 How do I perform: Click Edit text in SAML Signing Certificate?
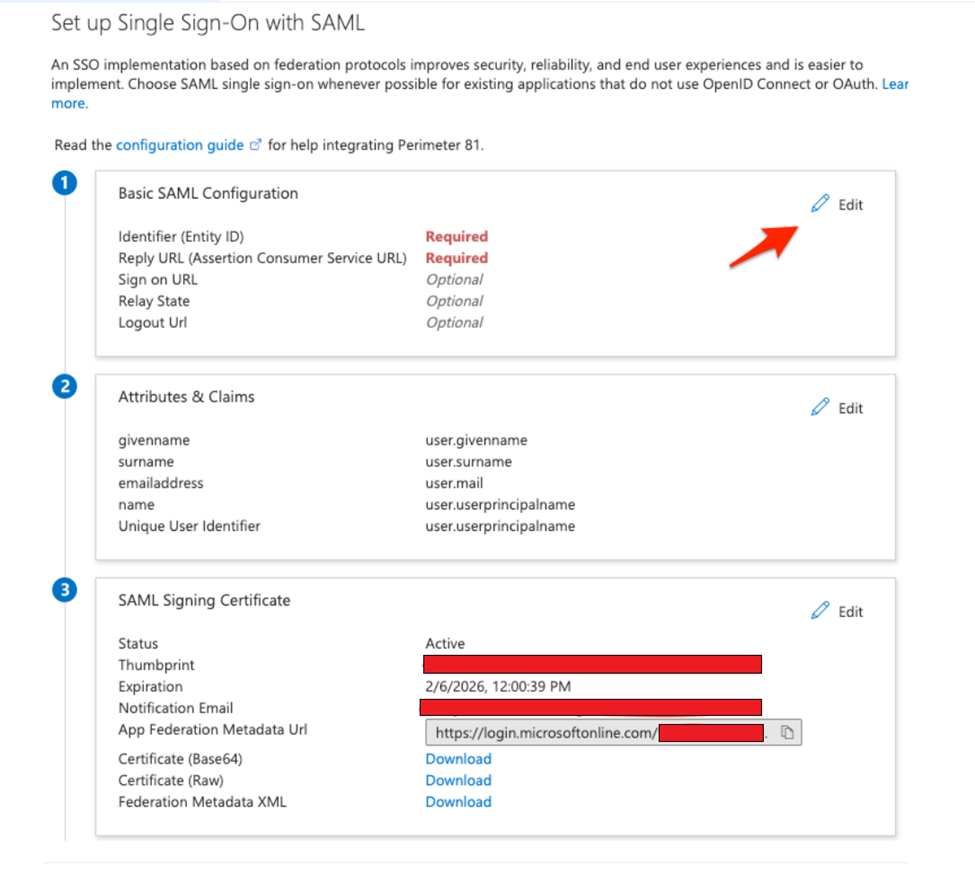pos(850,611)
